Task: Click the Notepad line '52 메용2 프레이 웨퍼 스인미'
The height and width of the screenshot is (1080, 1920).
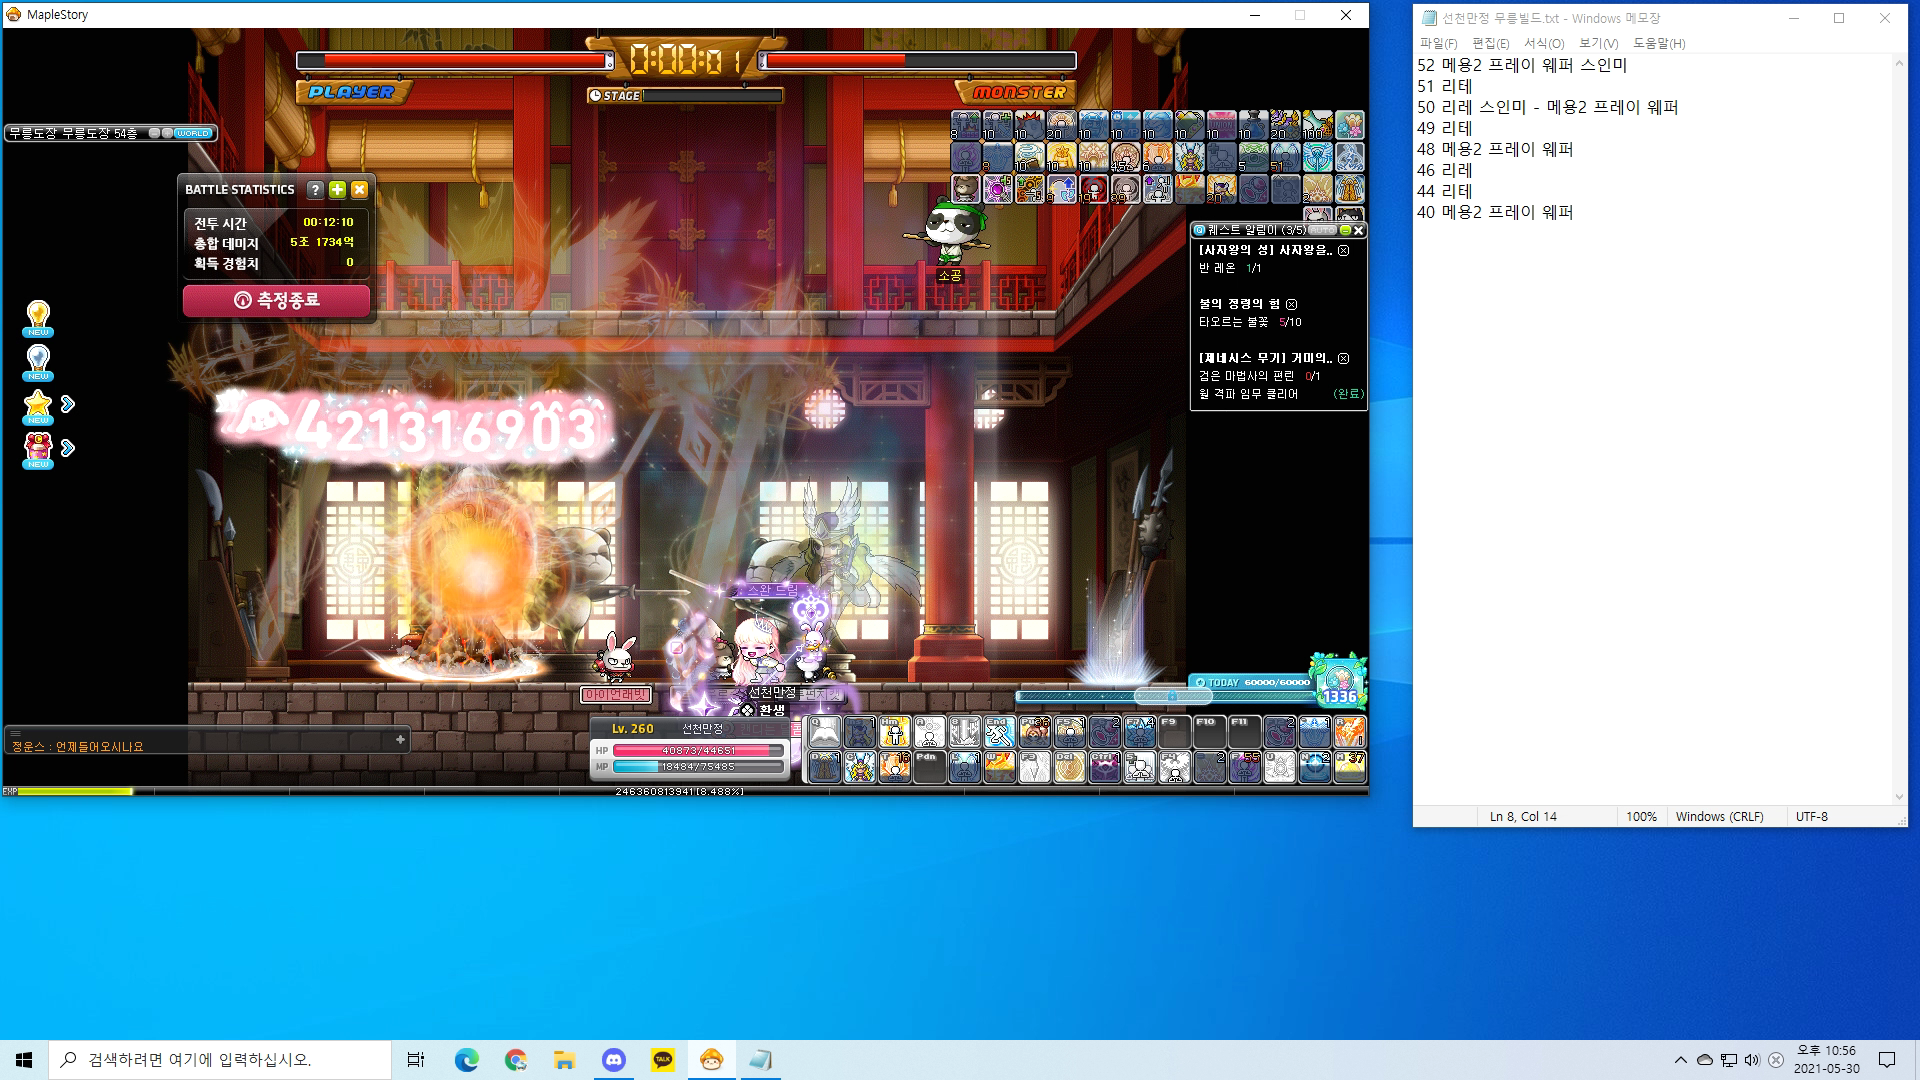Action: (1522, 65)
